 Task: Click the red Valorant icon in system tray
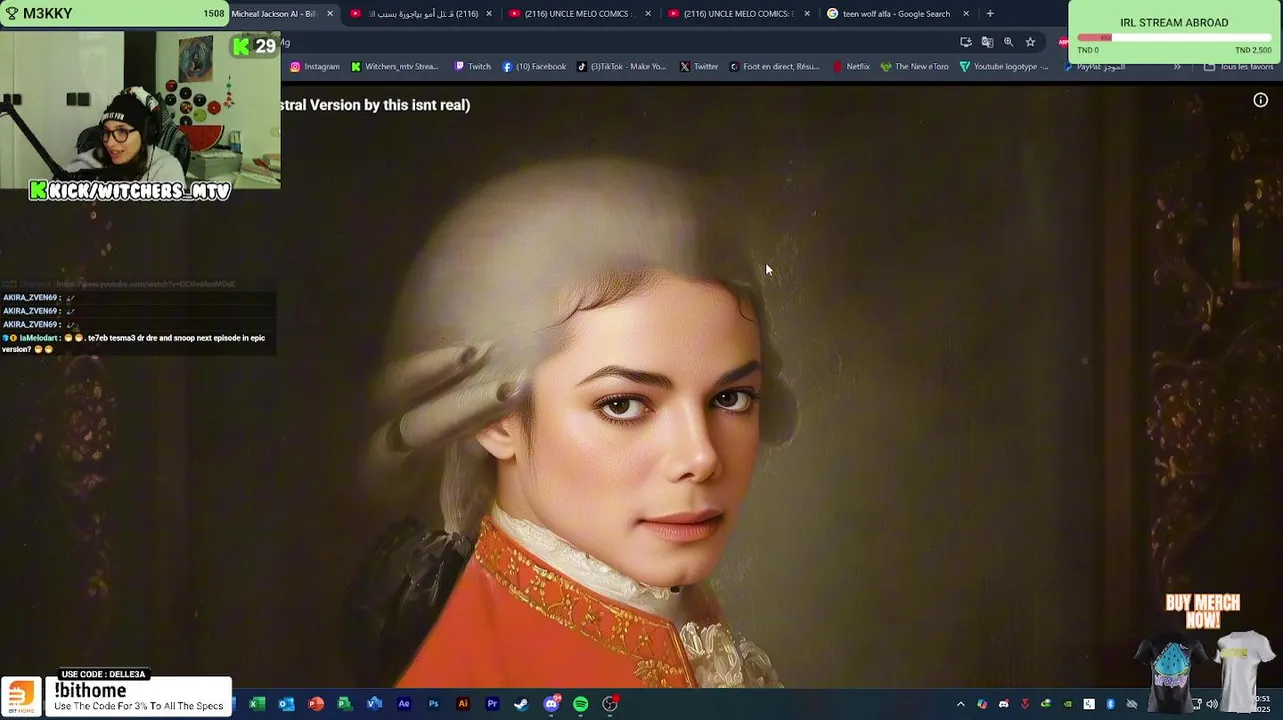[1025, 704]
